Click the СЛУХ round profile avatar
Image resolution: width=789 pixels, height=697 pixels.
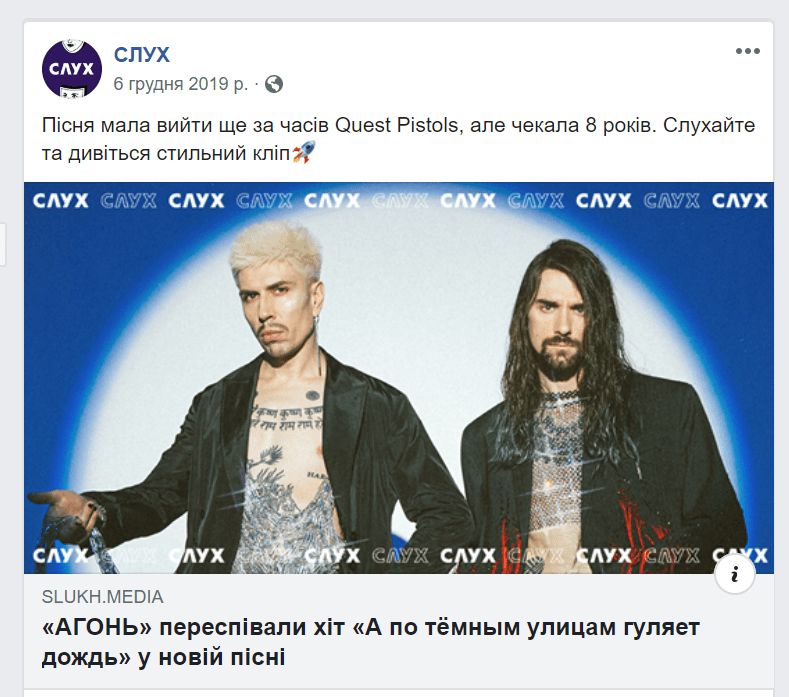click(71, 69)
